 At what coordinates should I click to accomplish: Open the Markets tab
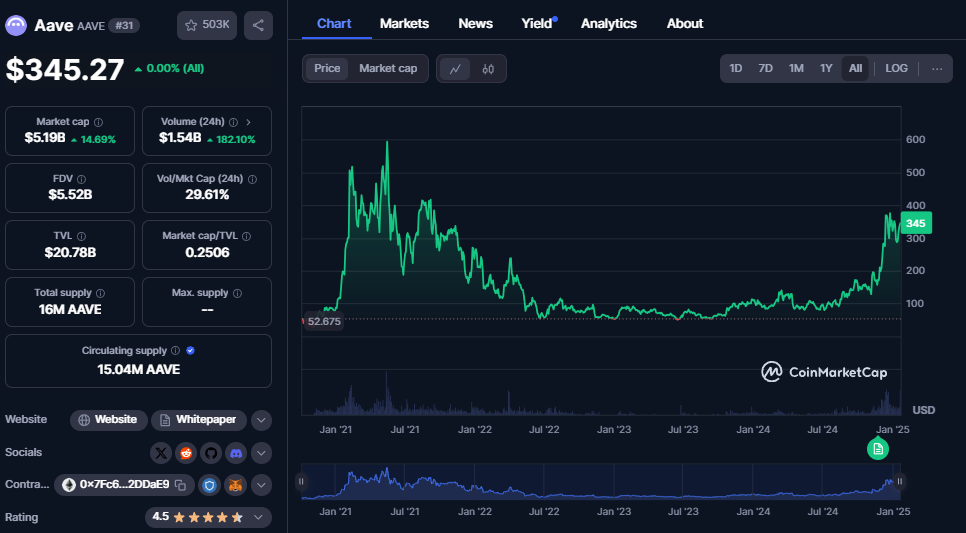pyautogui.click(x=404, y=23)
